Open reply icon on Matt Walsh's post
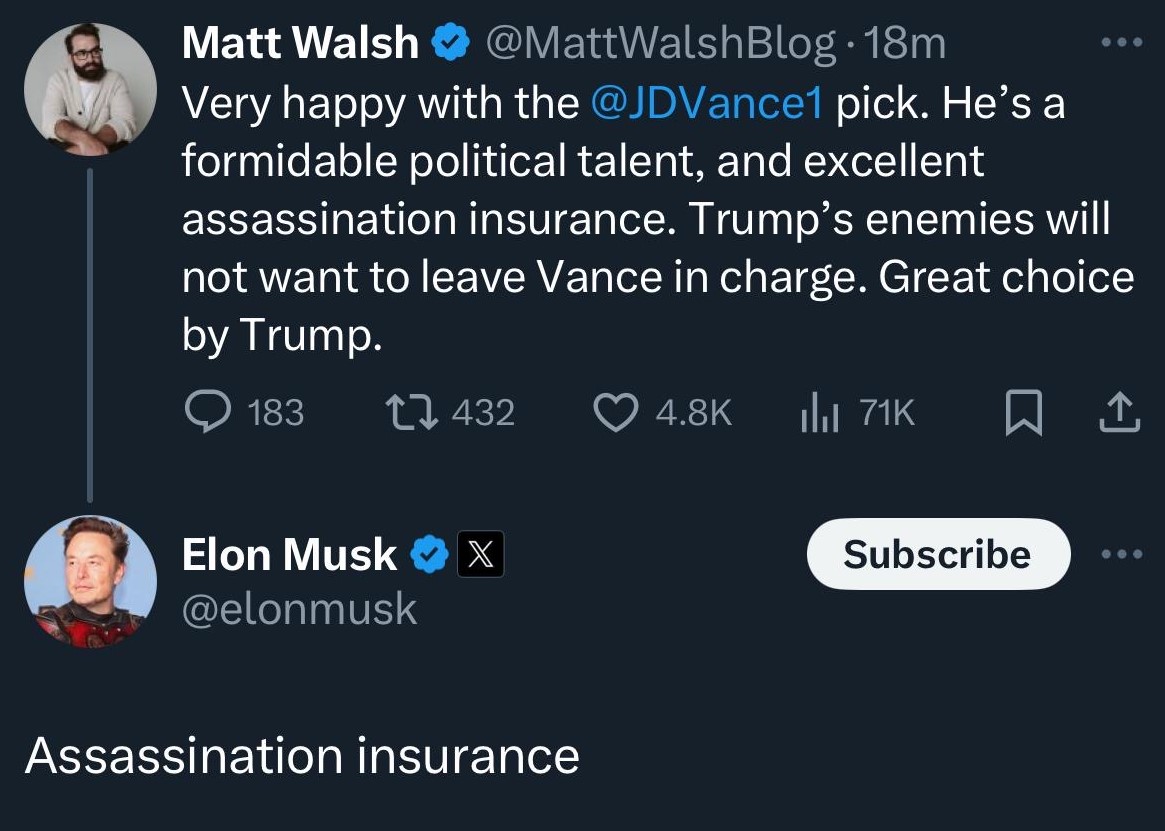The width and height of the screenshot is (1165, 831). tap(208, 412)
